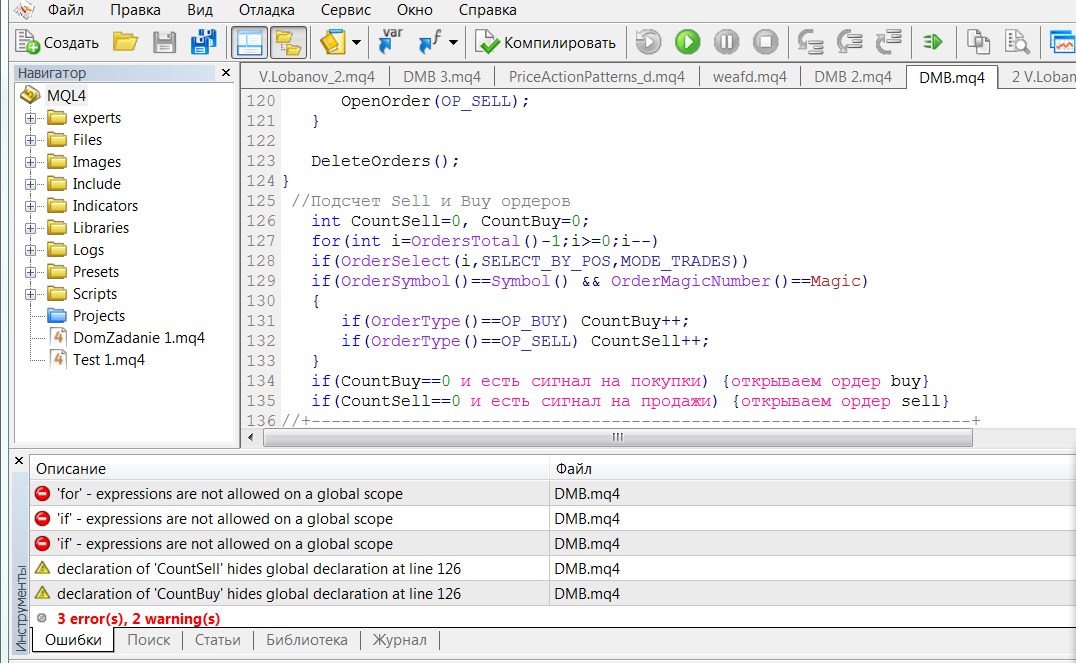Click the find in files magnifier icon
Screen dimensions: 1076x663
(x=1017, y=43)
